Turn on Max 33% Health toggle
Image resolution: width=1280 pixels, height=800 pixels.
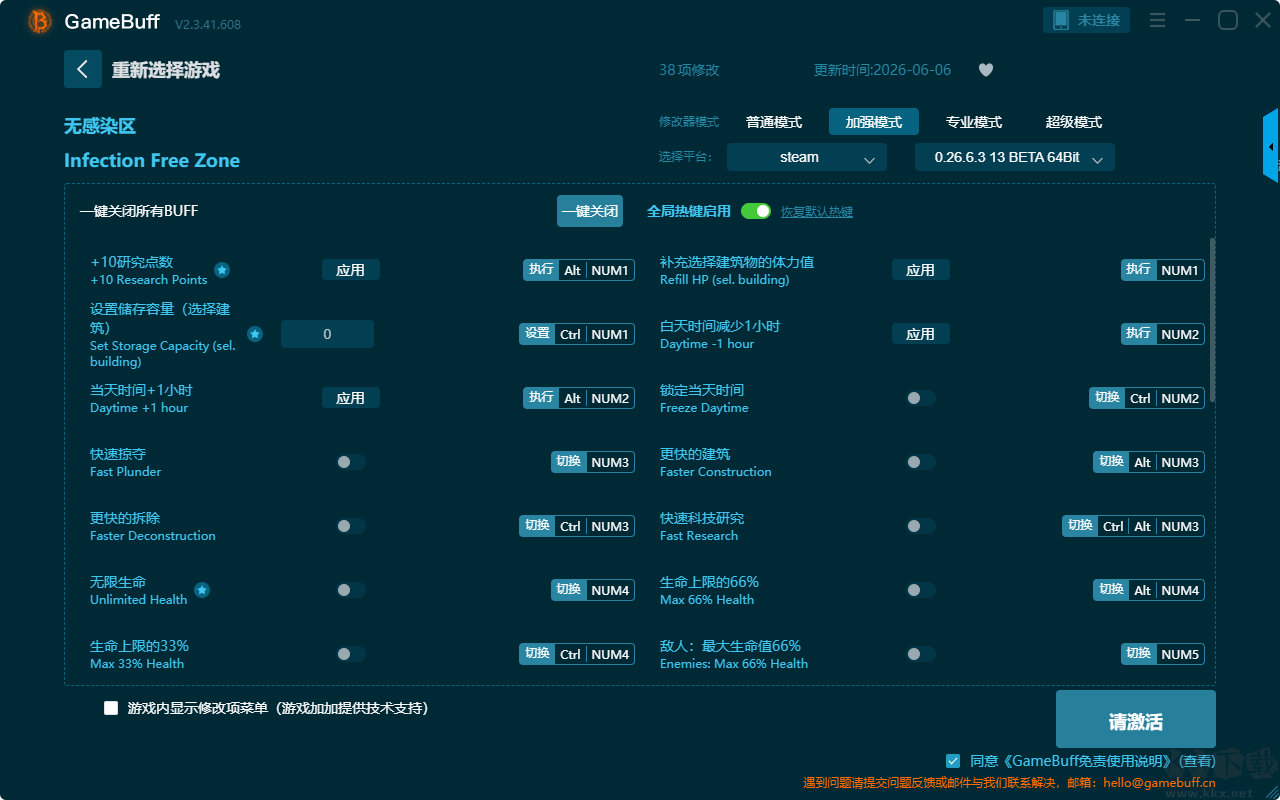coord(351,654)
